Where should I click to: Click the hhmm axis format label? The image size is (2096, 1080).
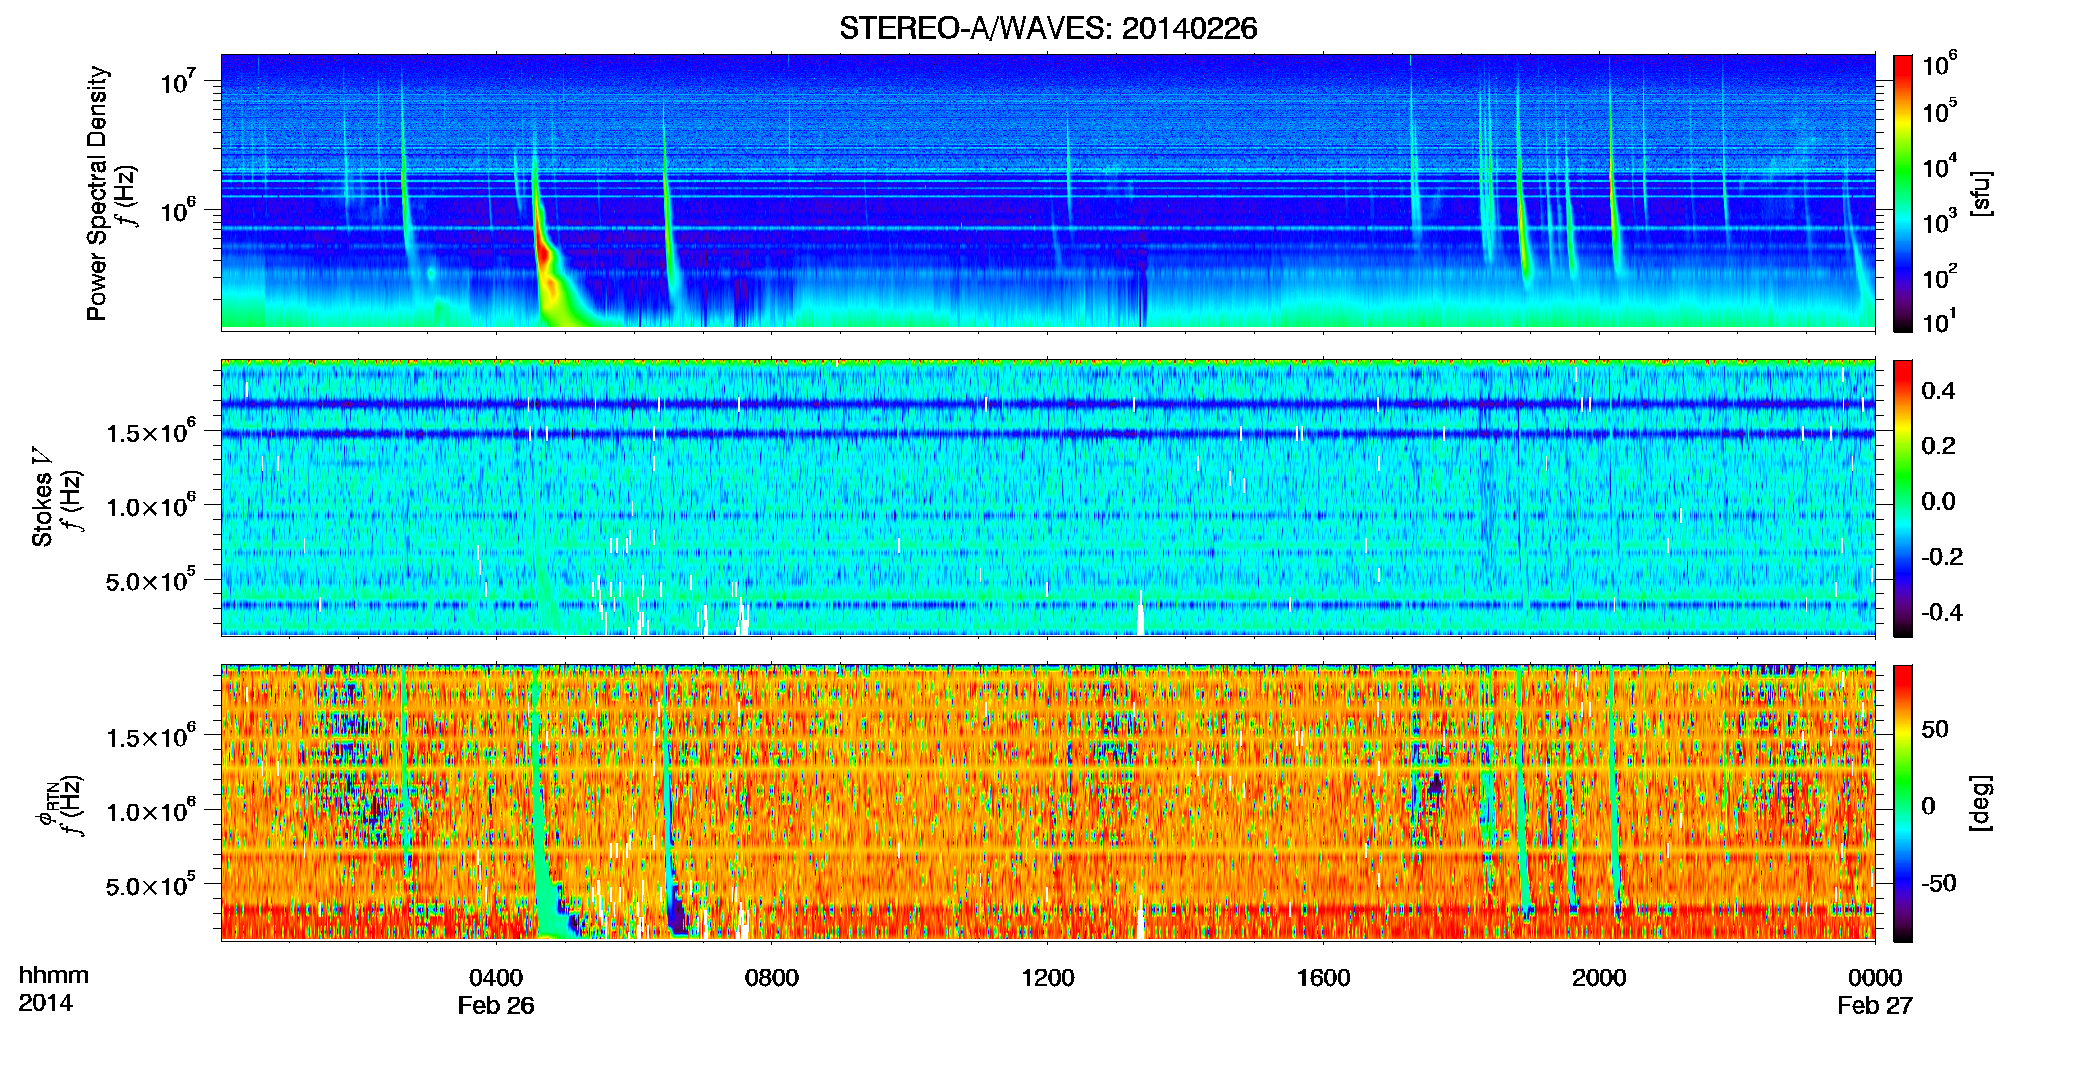(x=54, y=976)
